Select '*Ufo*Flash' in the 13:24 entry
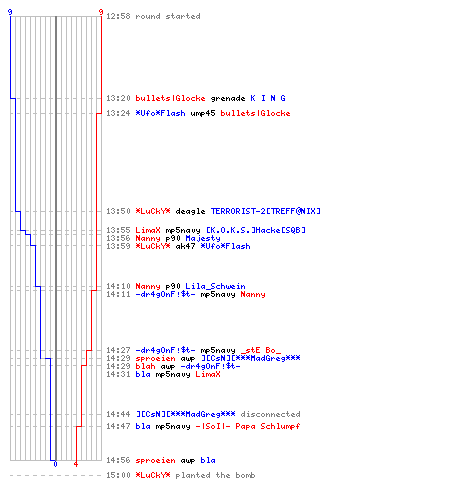The height and width of the screenshot is (500, 450). point(160,113)
